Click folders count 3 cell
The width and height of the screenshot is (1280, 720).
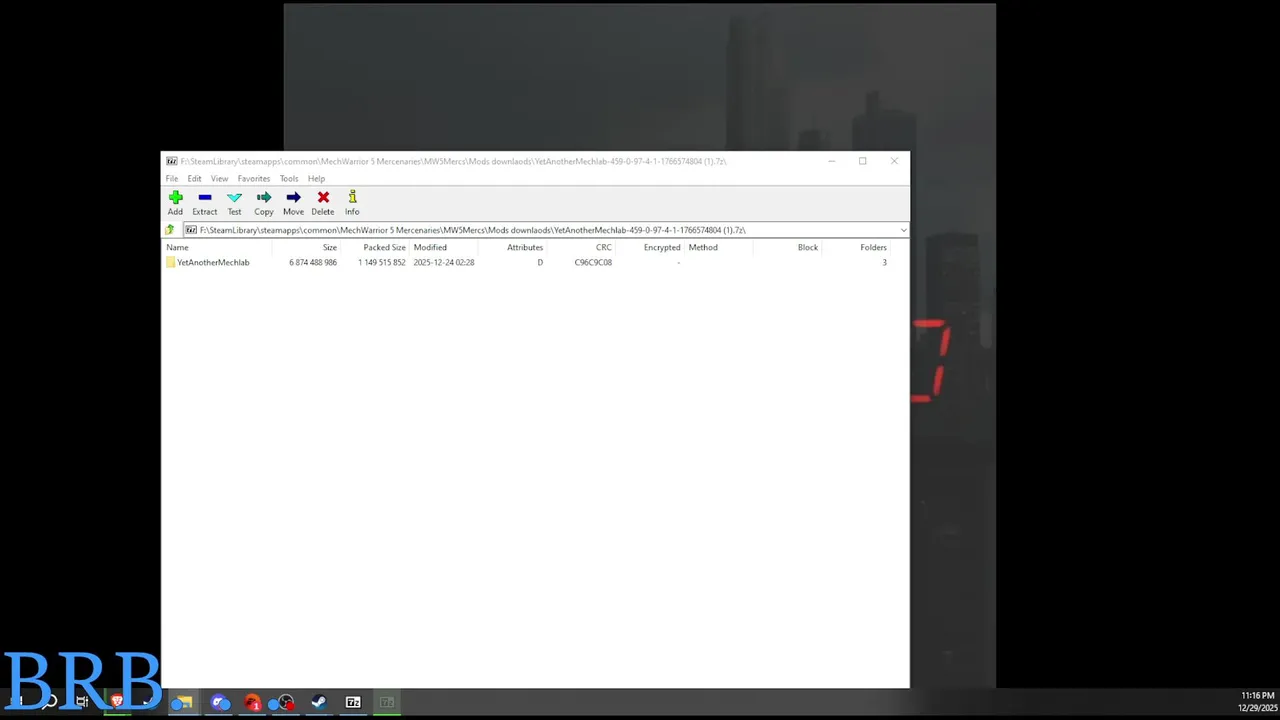pyautogui.click(x=884, y=262)
